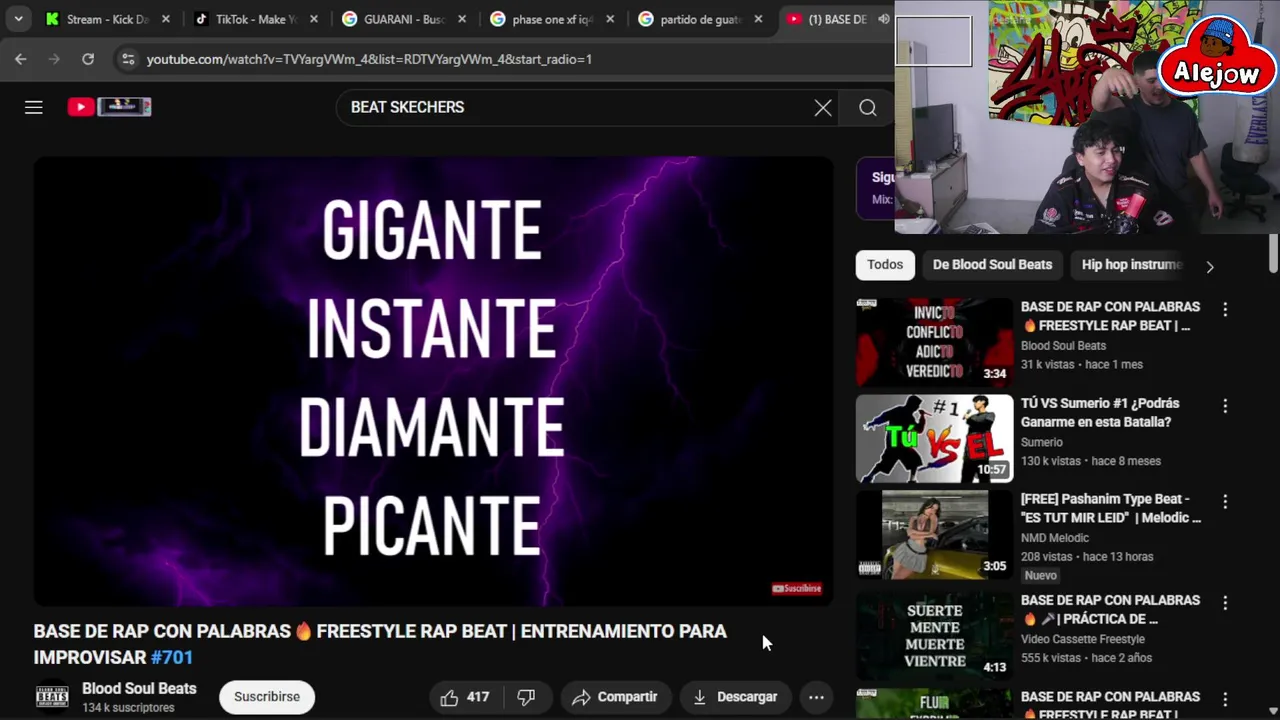Click the Suscribirse watermark in video
The width and height of the screenshot is (1280, 720).
pos(796,588)
